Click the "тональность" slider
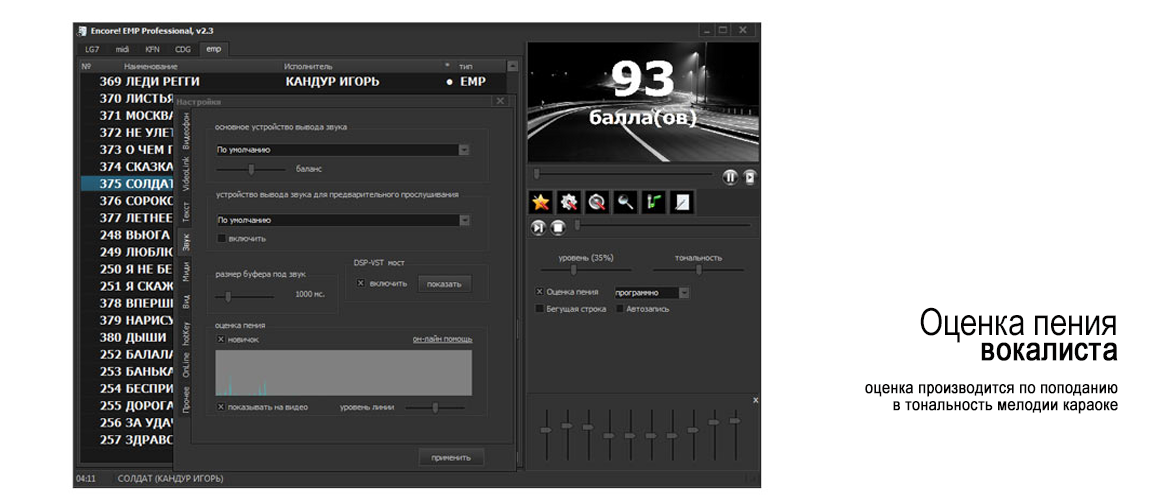 coord(698,269)
